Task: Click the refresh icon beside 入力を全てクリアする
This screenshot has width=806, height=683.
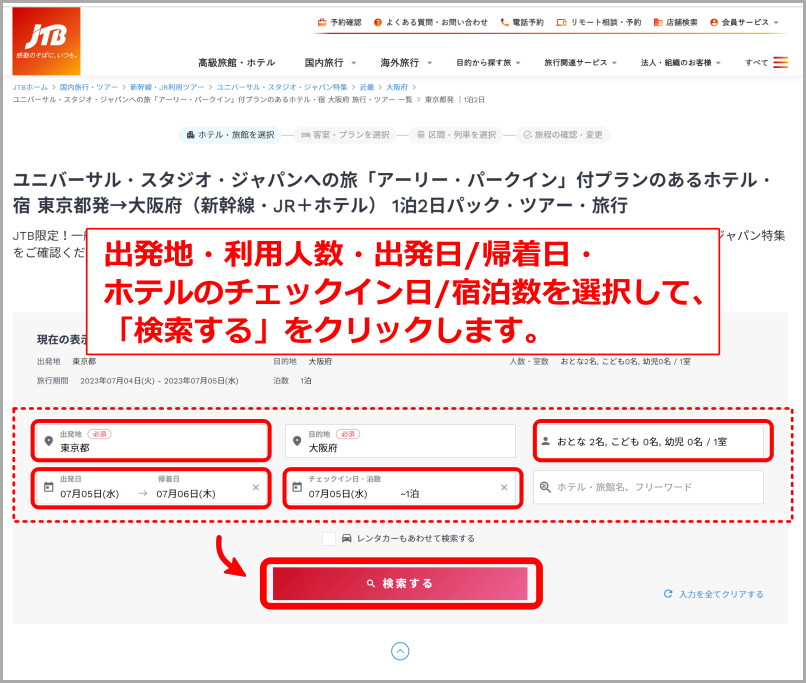Action: click(x=668, y=594)
